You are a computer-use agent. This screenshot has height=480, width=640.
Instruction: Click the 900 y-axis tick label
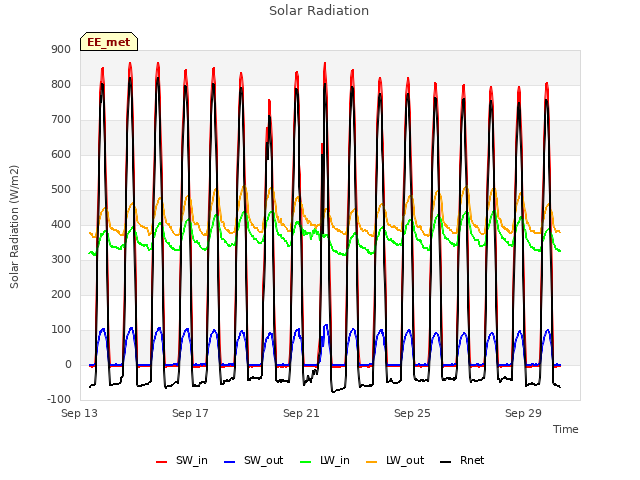61,49
